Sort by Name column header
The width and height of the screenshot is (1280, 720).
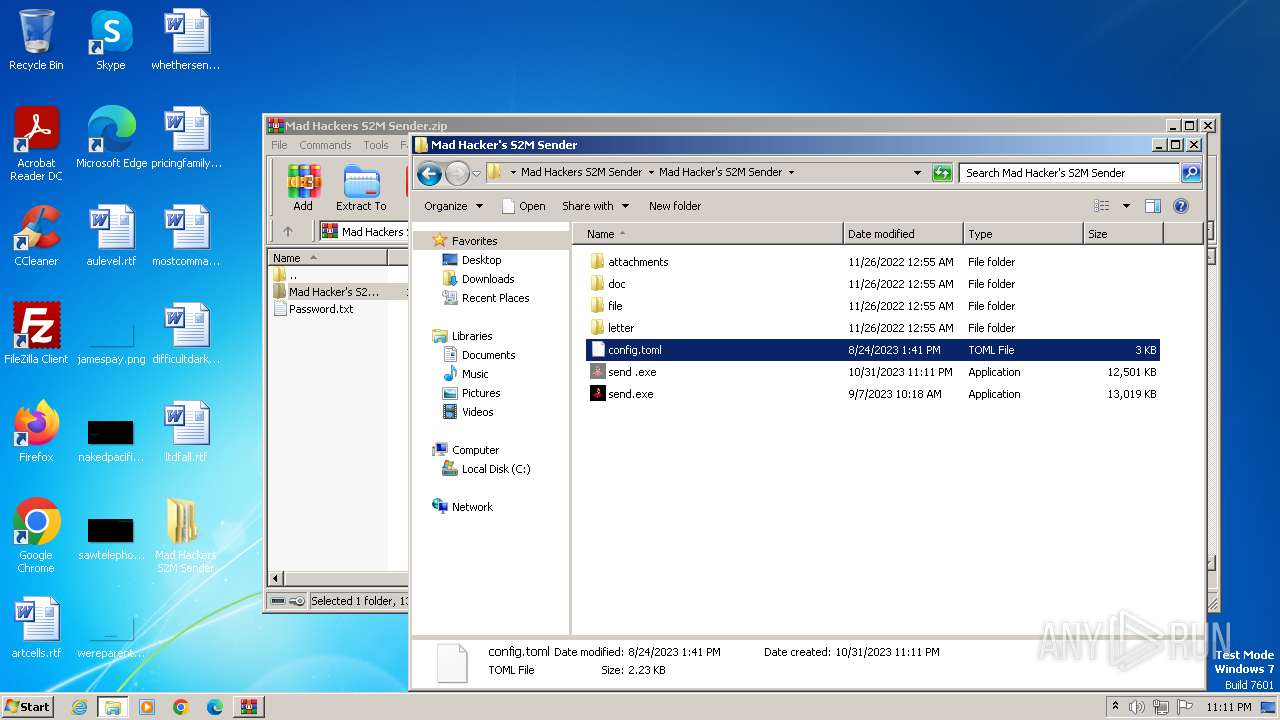coord(707,234)
